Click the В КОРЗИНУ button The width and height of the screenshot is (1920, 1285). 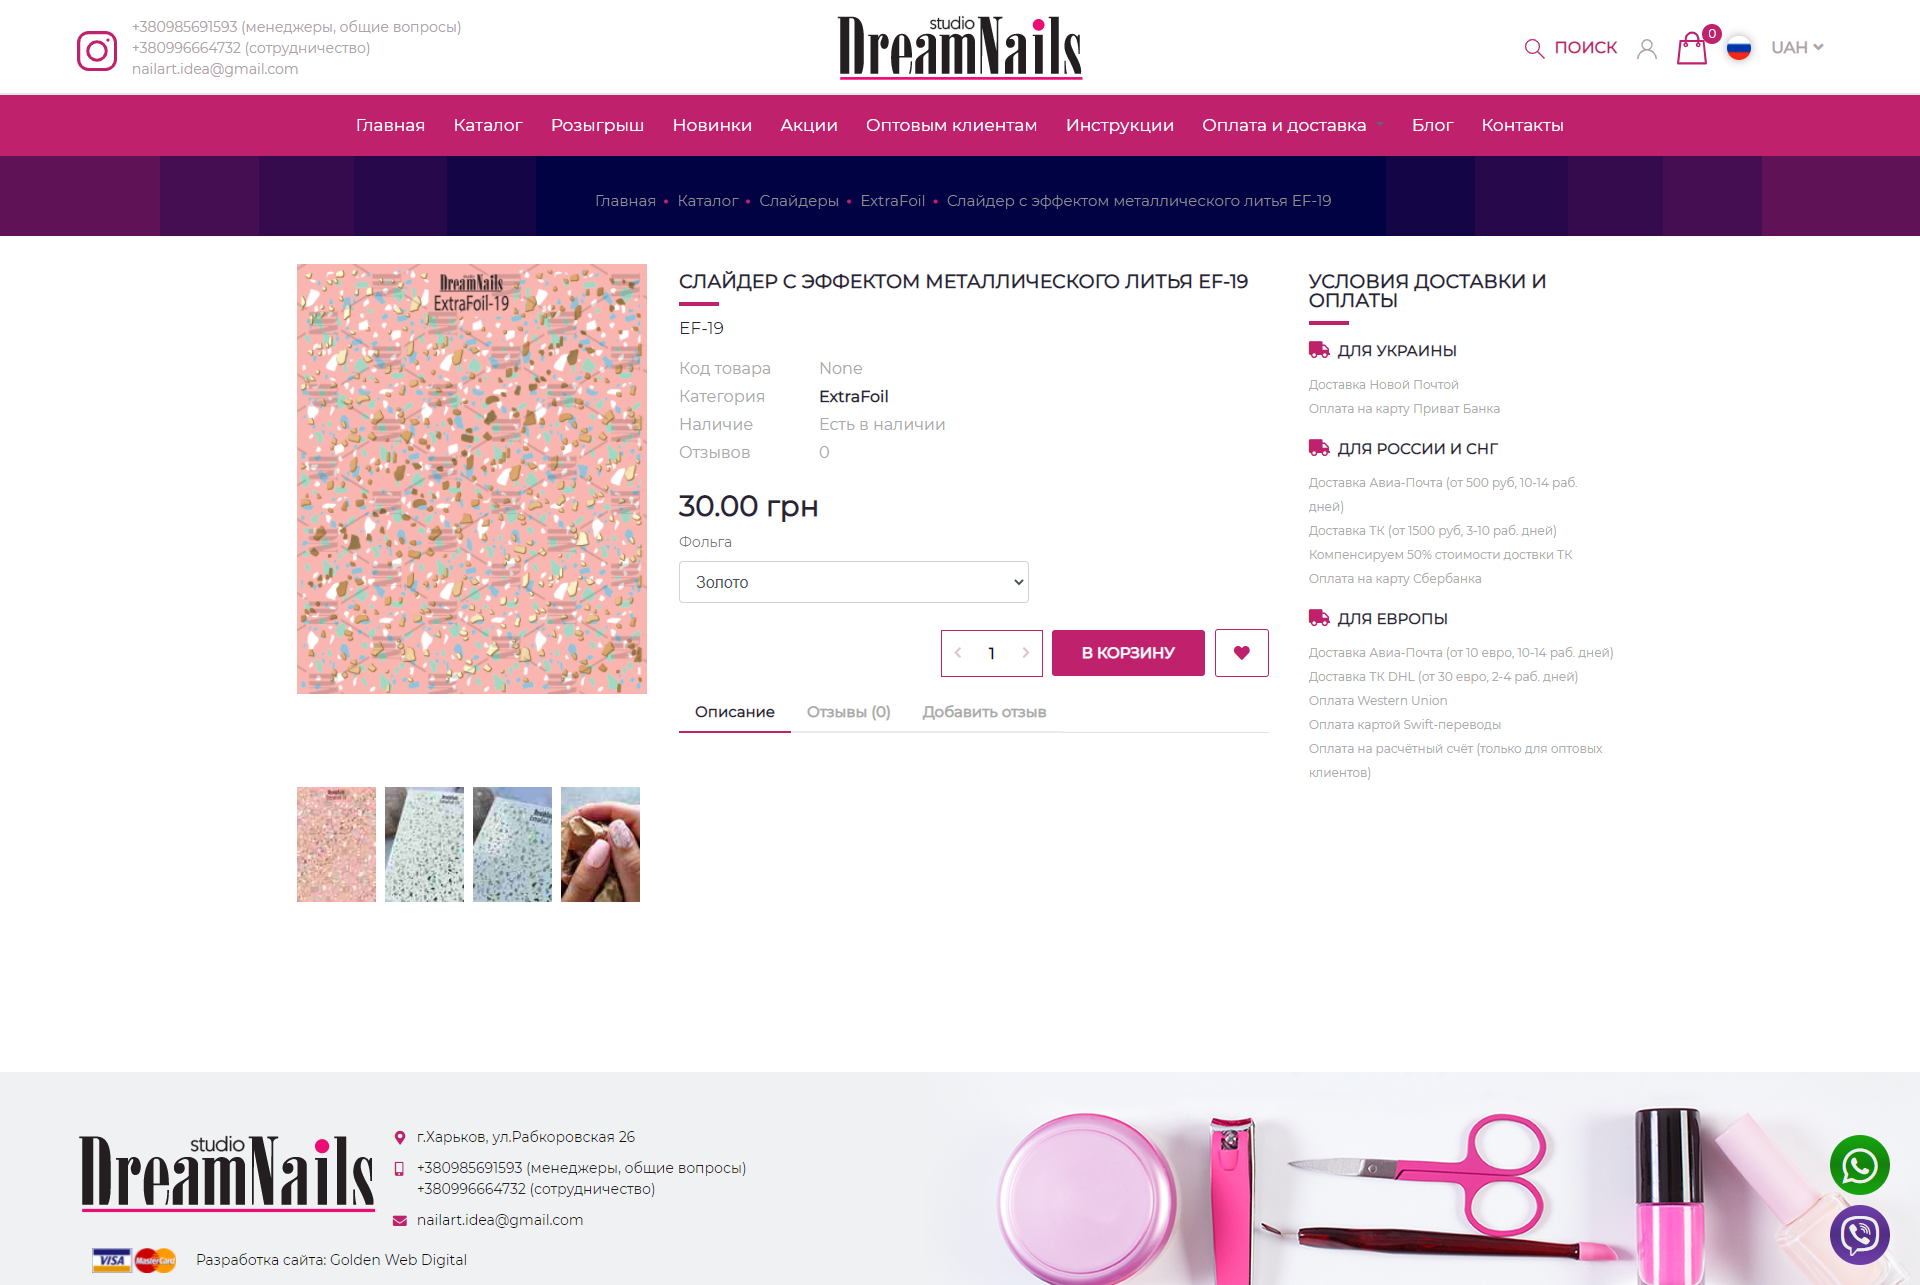(x=1128, y=653)
